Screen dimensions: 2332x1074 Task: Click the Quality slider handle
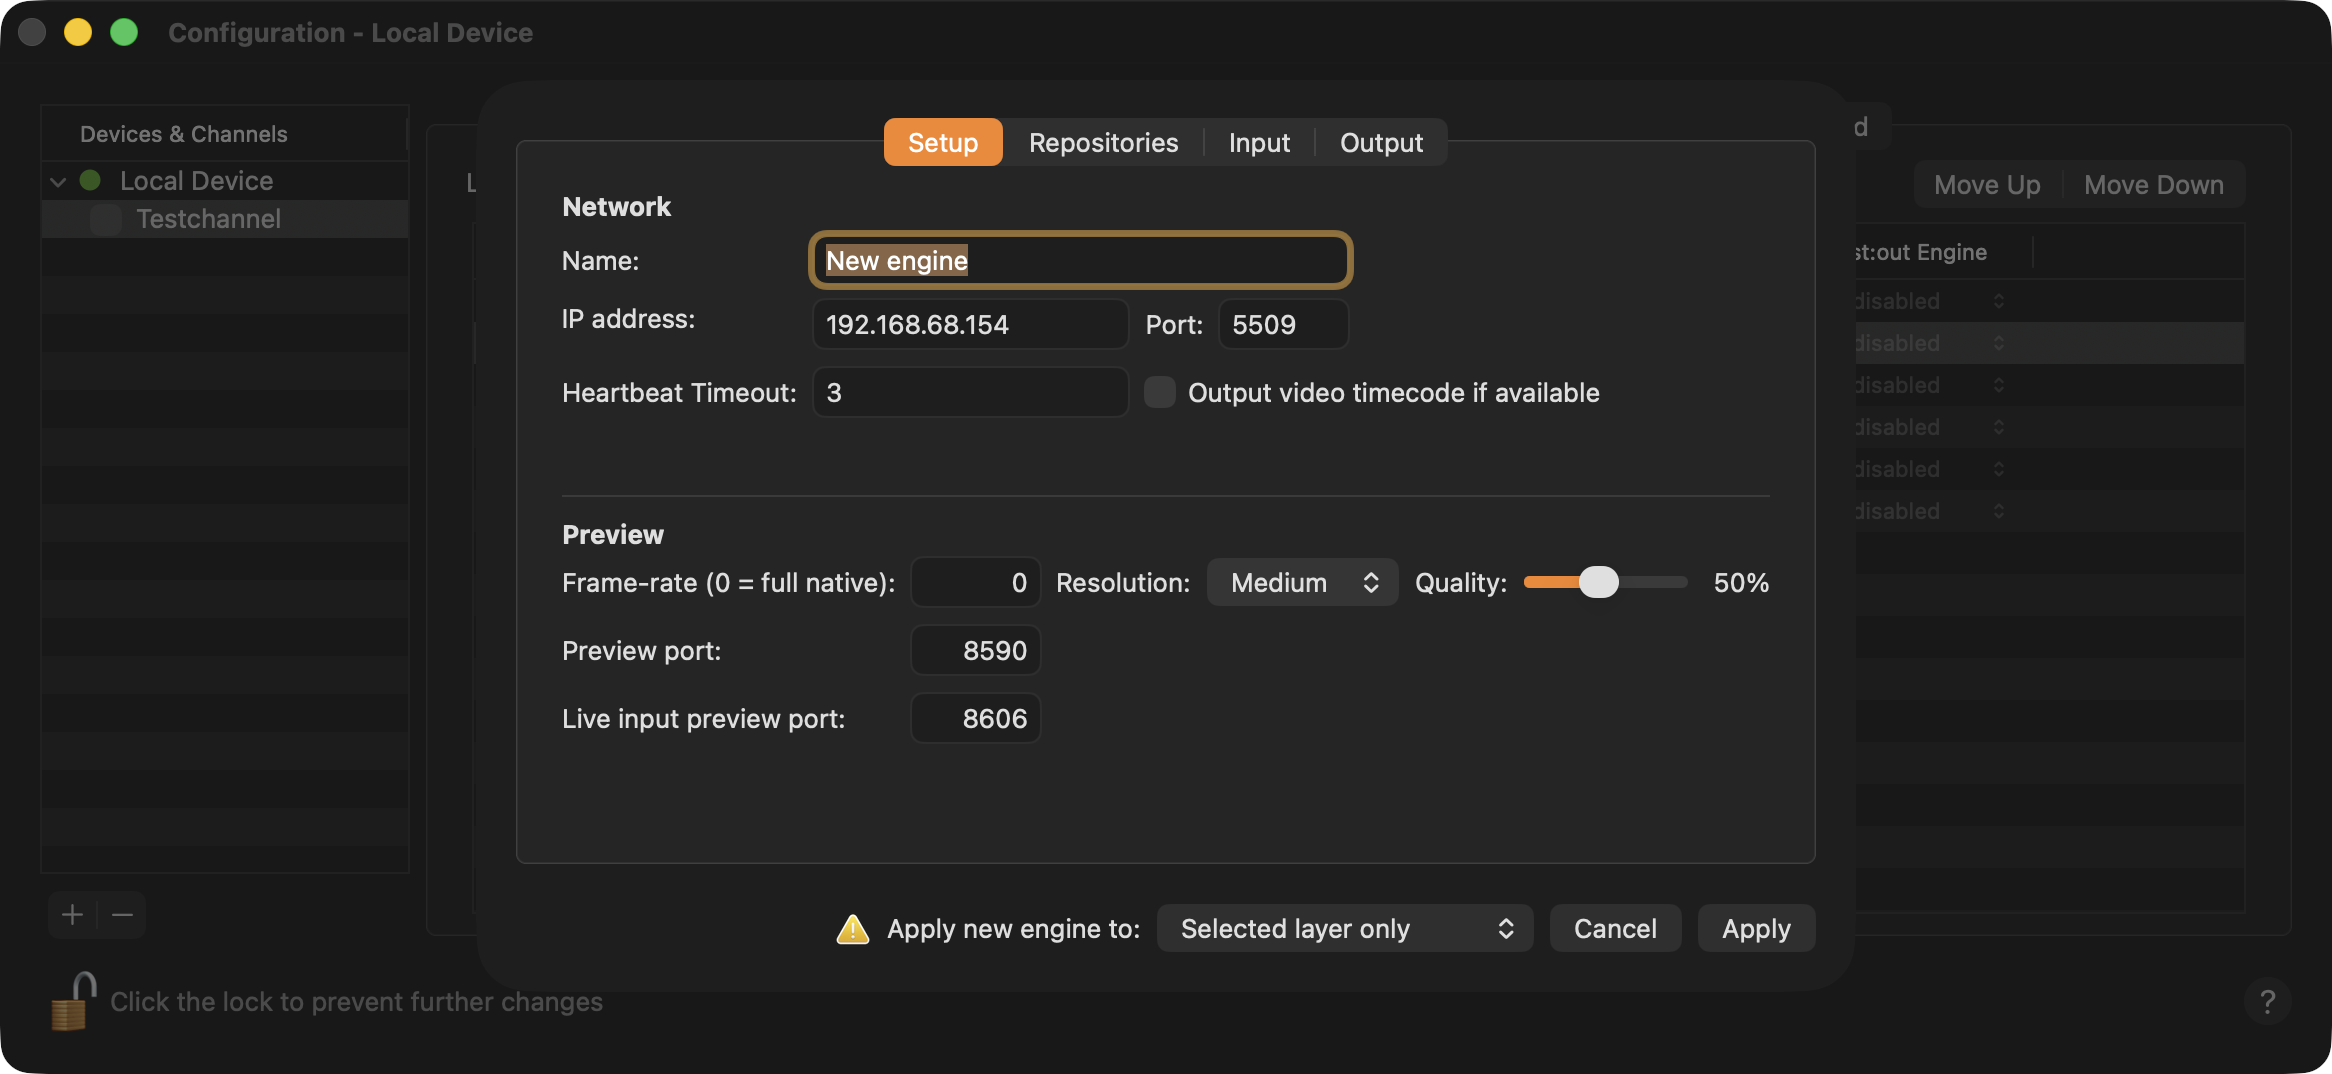(1598, 582)
